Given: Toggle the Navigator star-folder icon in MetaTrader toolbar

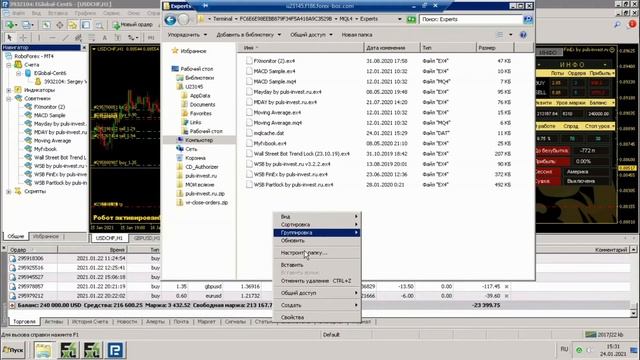Looking at the screenshot, I should [x=73, y=25].
